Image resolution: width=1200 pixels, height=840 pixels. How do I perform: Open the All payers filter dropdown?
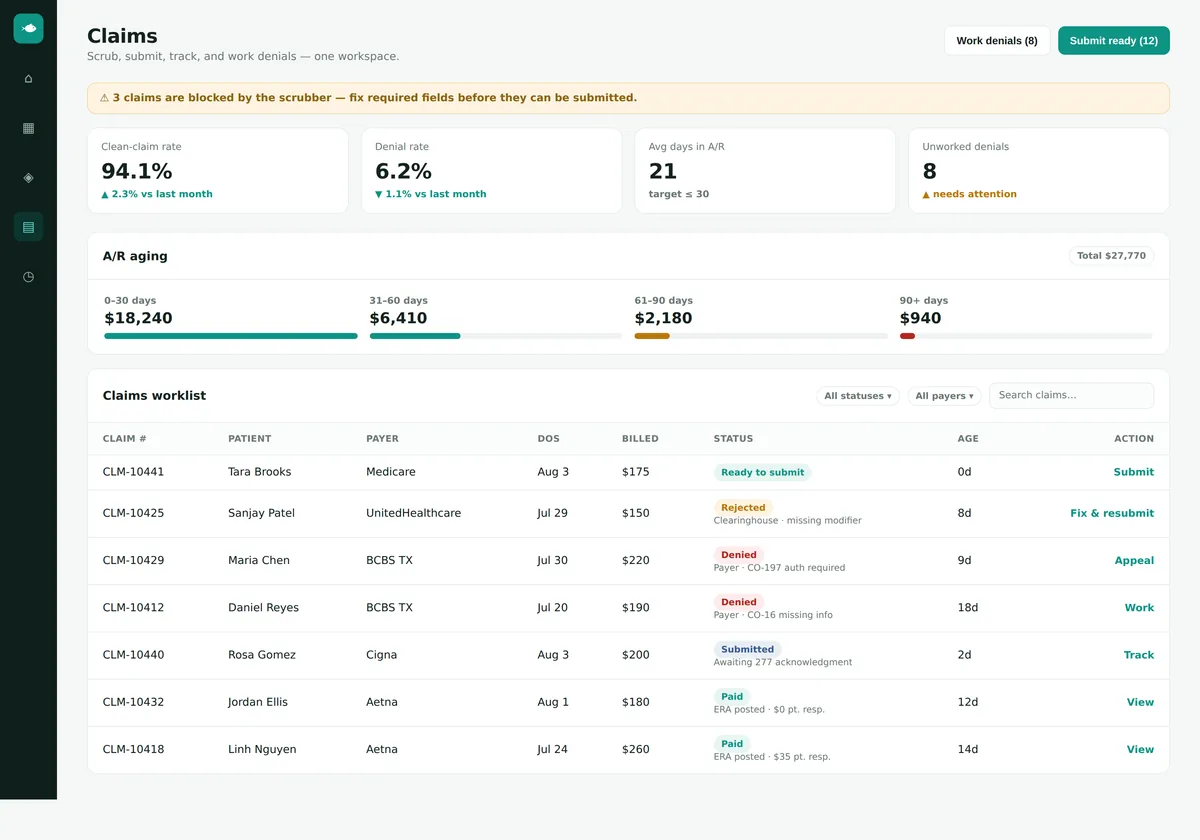pyautogui.click(x=944, y=396)
